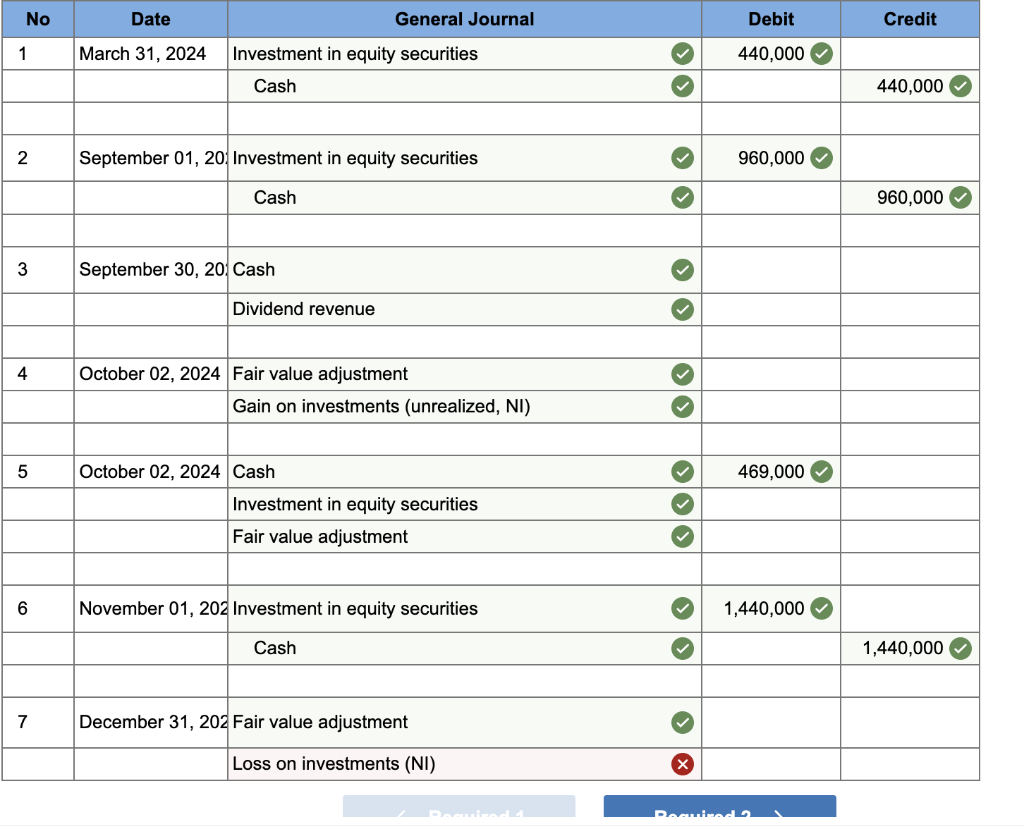Click green check beside Dividend revenue

682,309
